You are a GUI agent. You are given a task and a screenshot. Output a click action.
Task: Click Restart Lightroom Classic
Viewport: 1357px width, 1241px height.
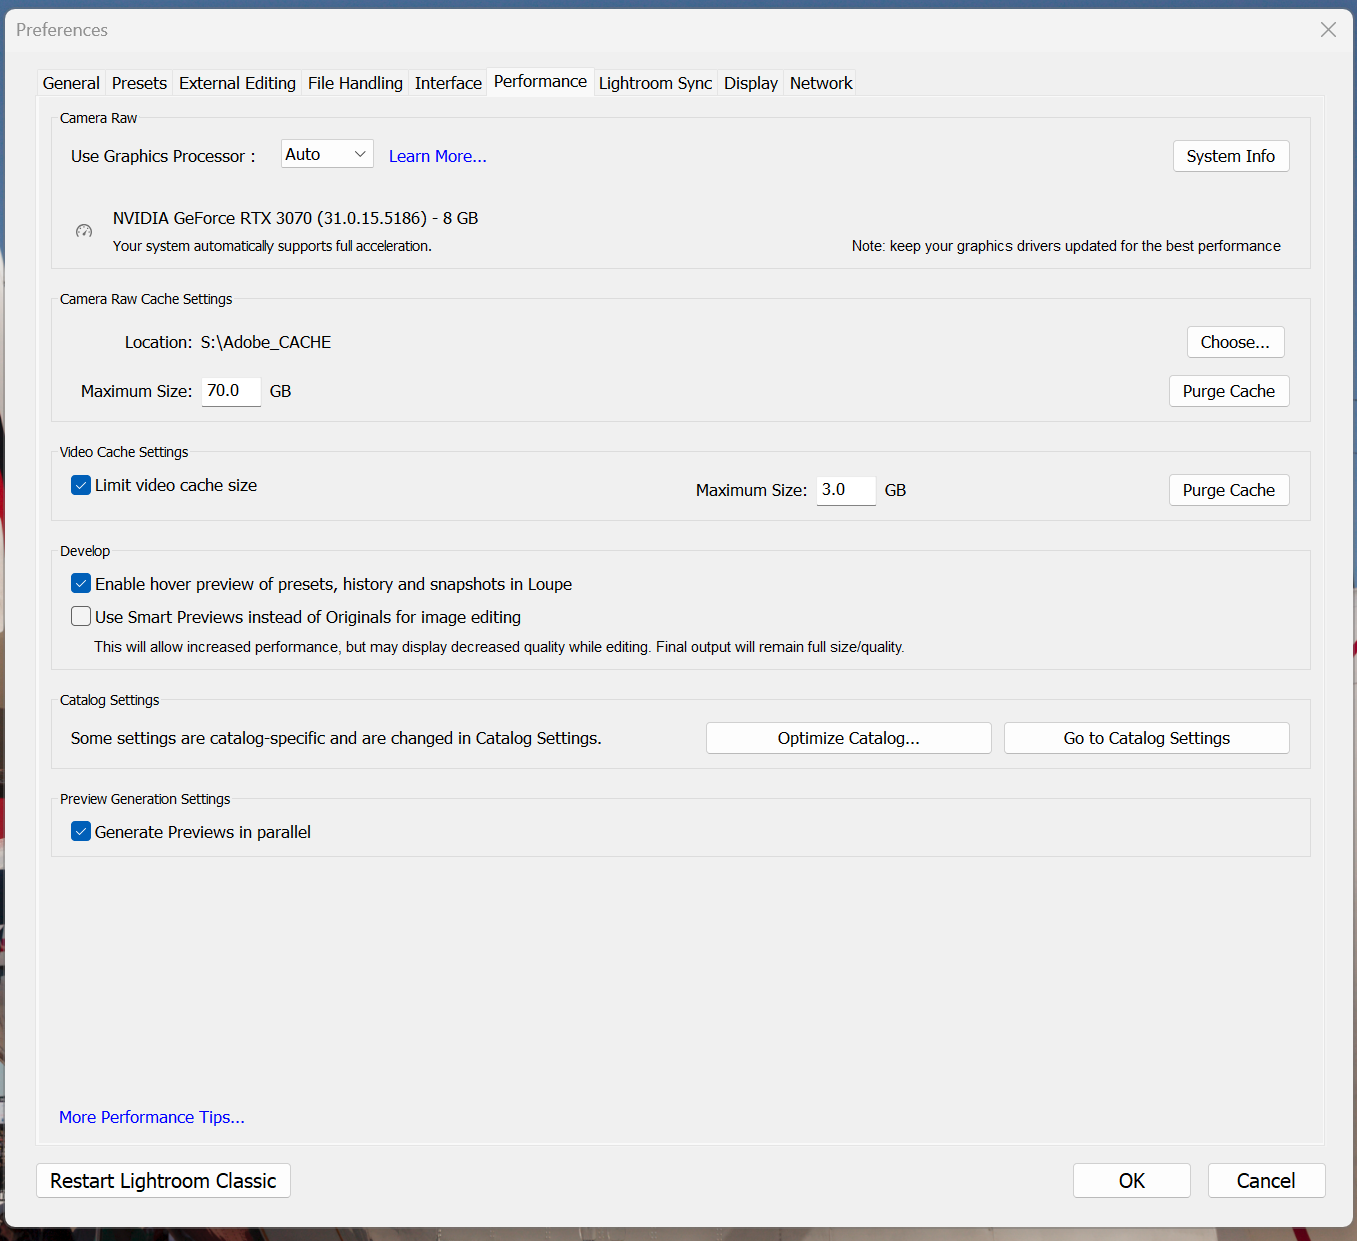(x=163, y=1180)
